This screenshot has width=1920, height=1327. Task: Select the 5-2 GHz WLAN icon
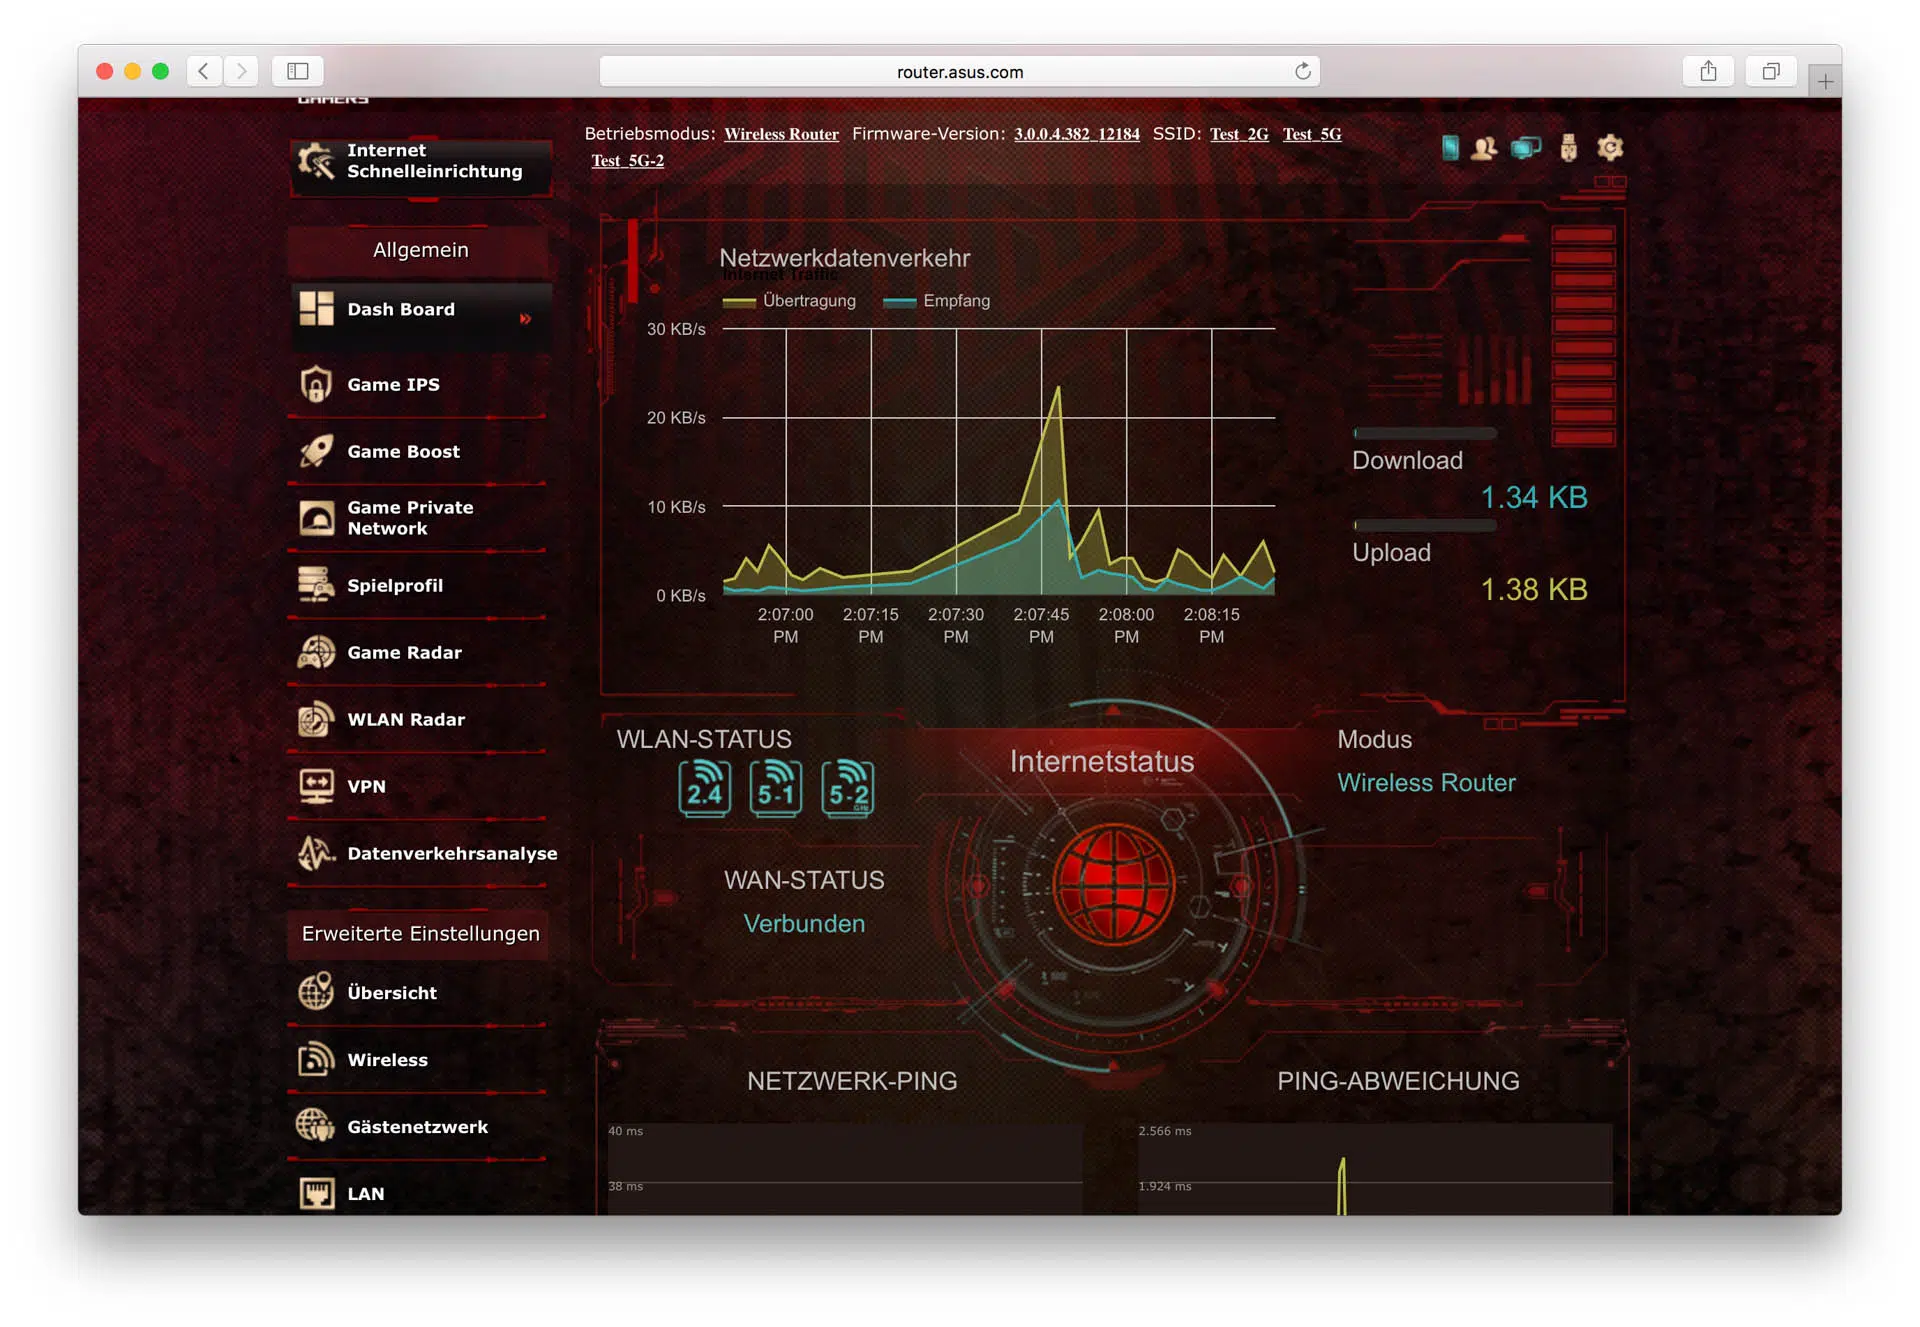click(x=848, y=788)
